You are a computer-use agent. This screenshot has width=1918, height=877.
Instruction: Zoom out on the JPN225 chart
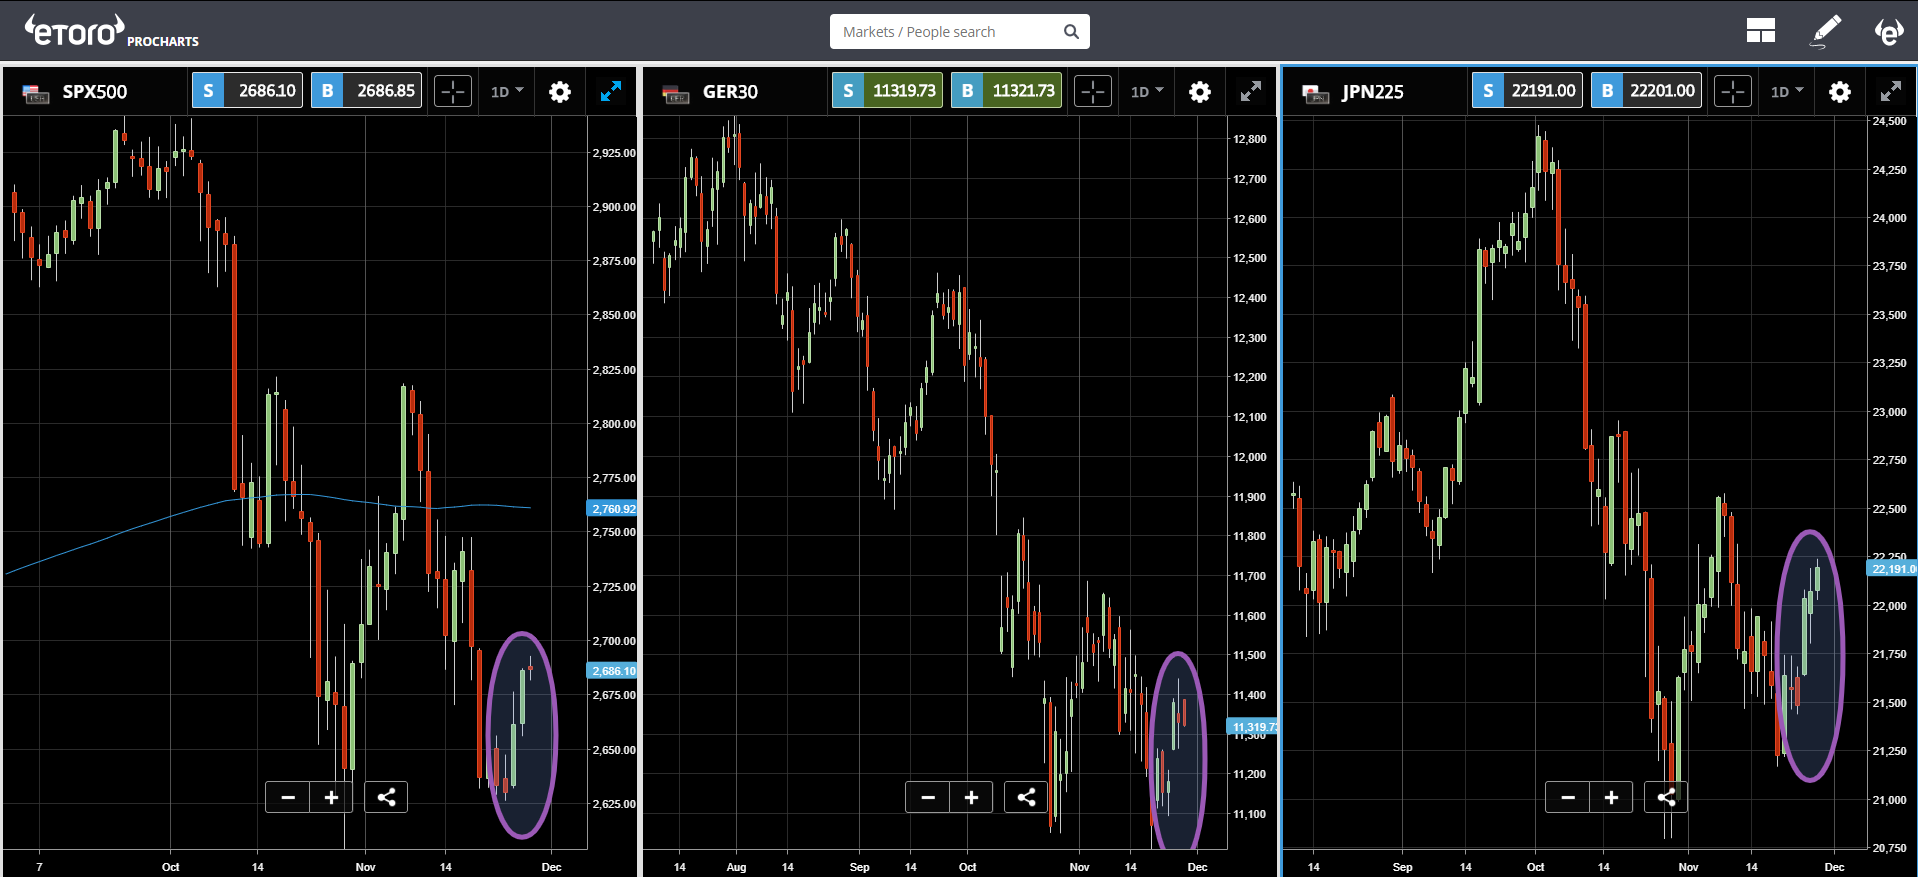1568,797
